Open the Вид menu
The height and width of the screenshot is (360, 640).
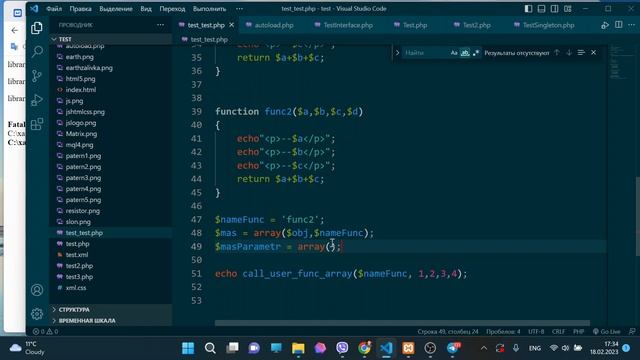[146, 9]
